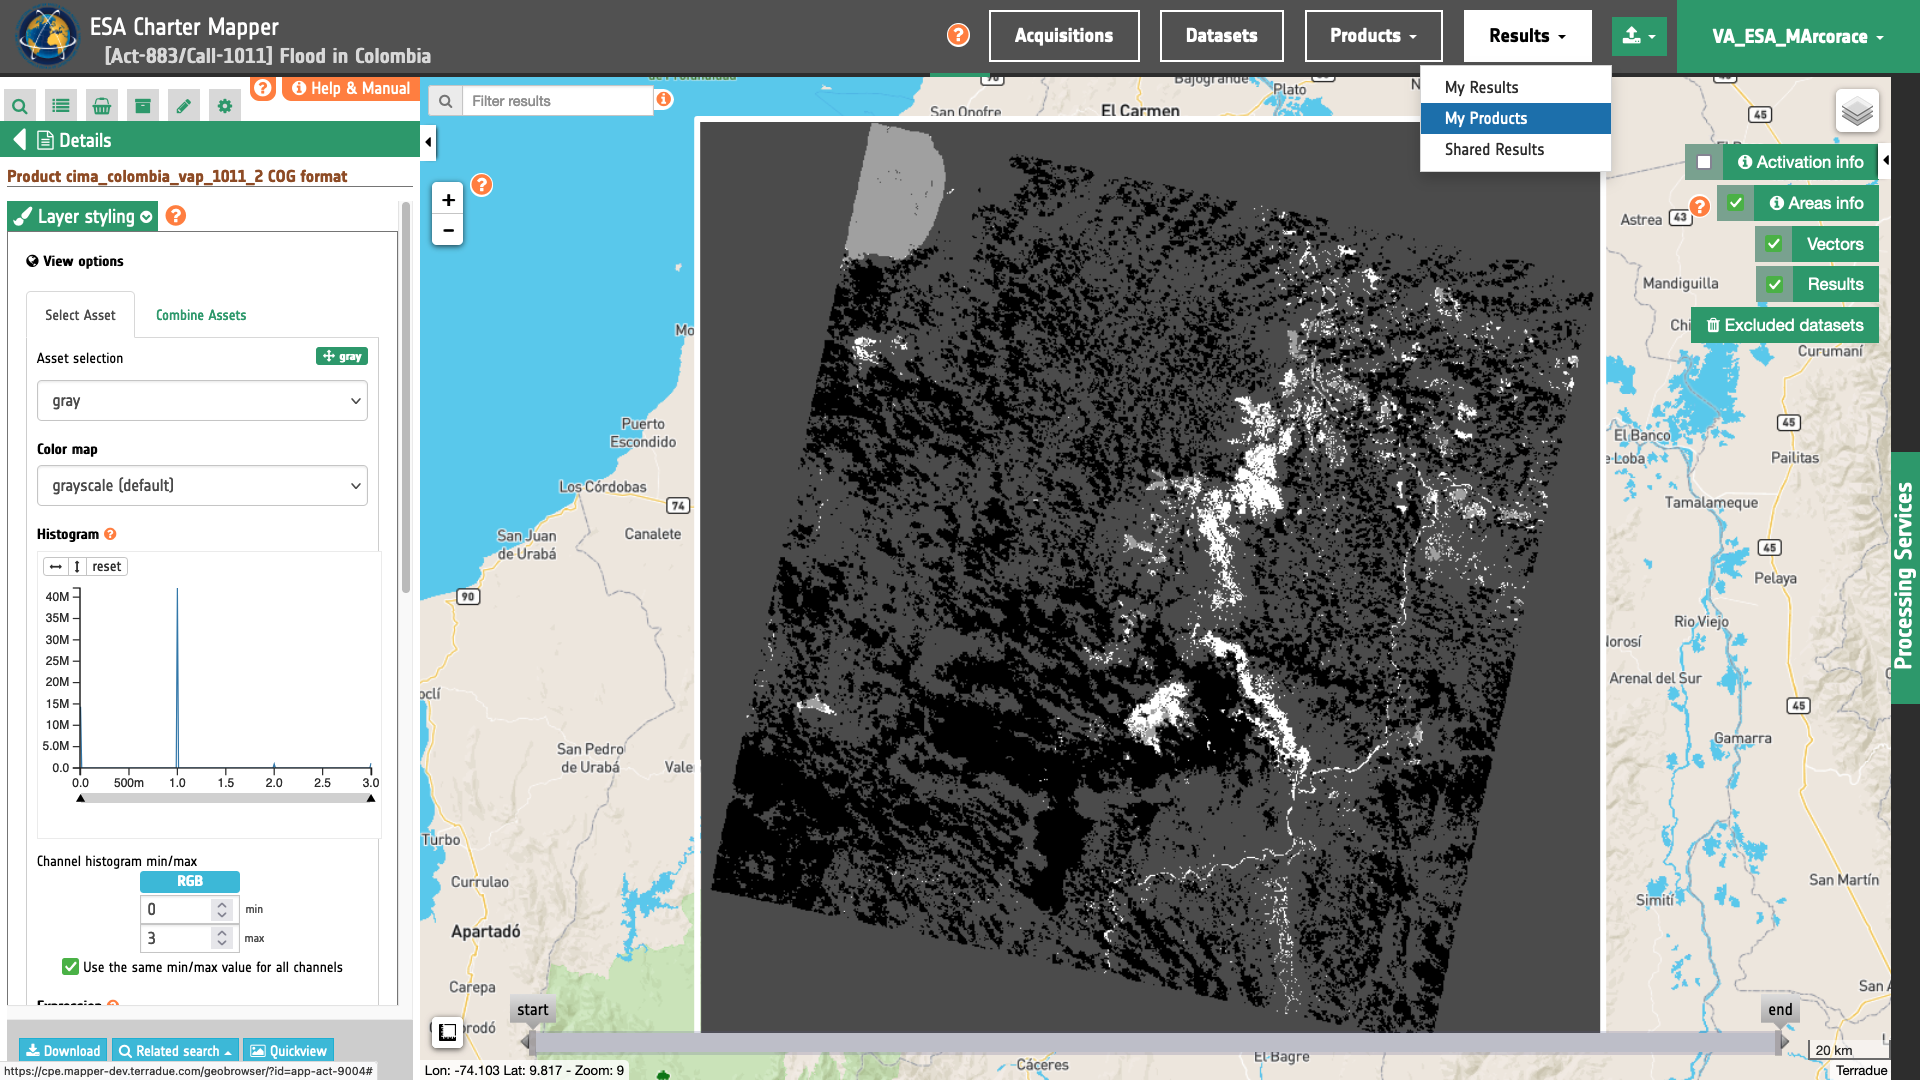Screen dimensions: 1920x1080
Task: Click the Download button
Action: (x=63, y=1051)
